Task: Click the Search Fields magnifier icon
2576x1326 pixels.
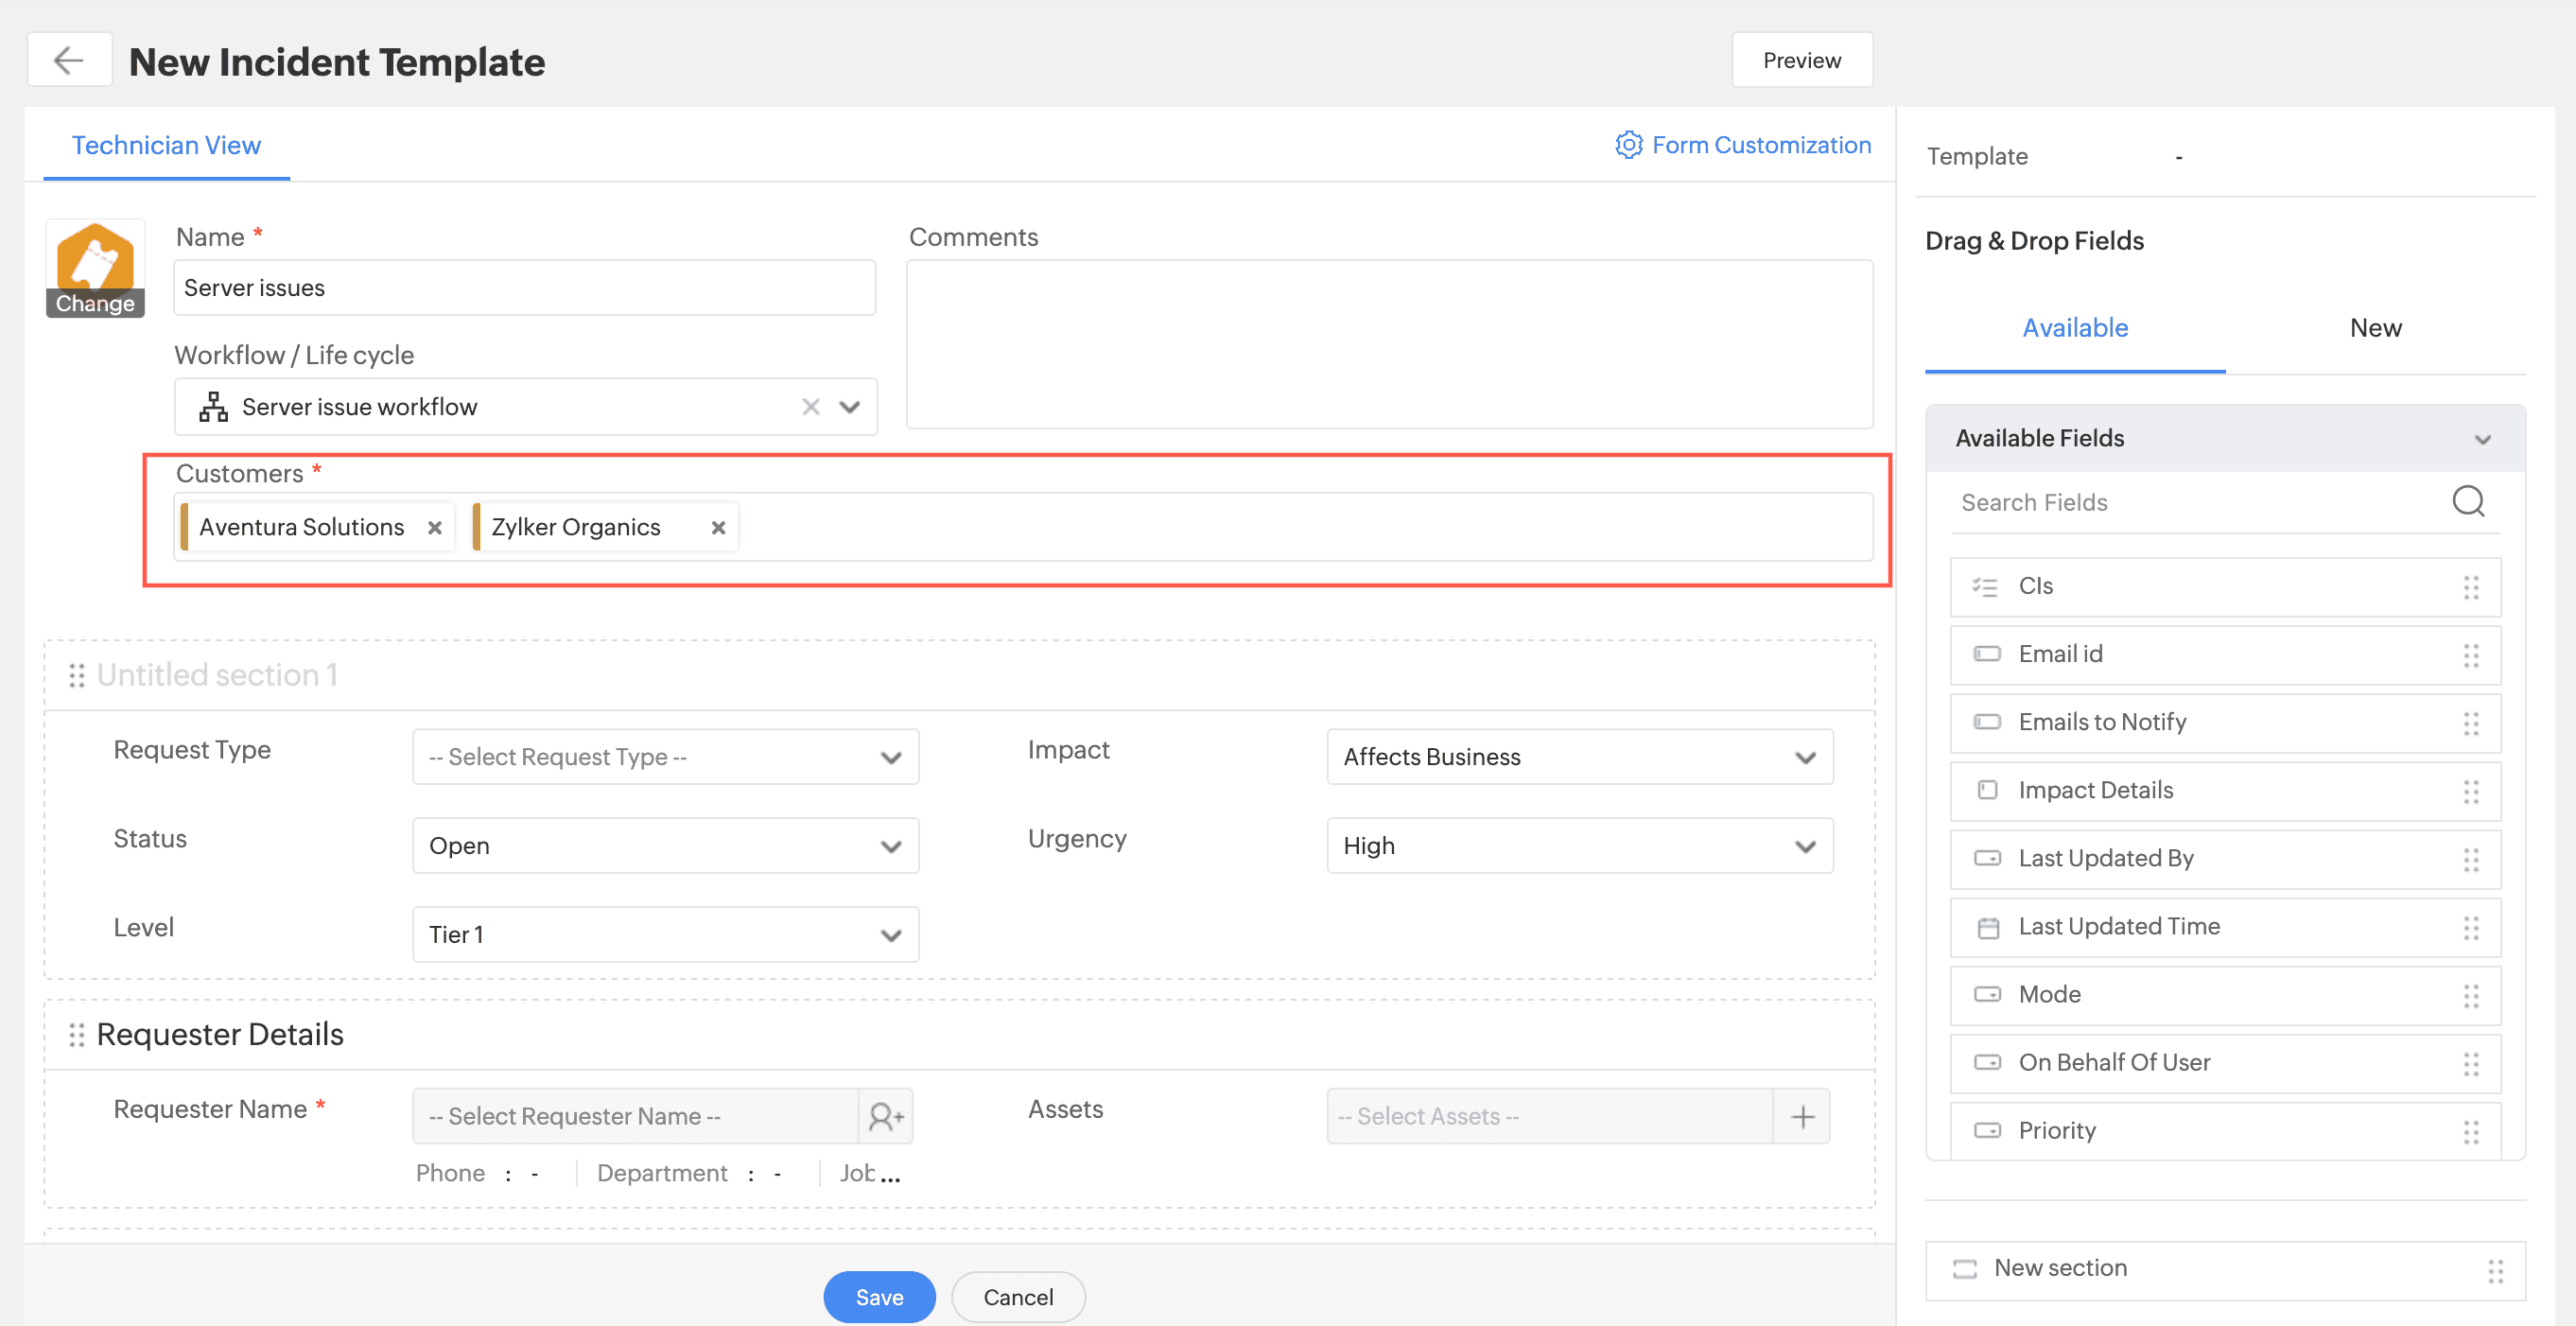Action: point(2467,501)
